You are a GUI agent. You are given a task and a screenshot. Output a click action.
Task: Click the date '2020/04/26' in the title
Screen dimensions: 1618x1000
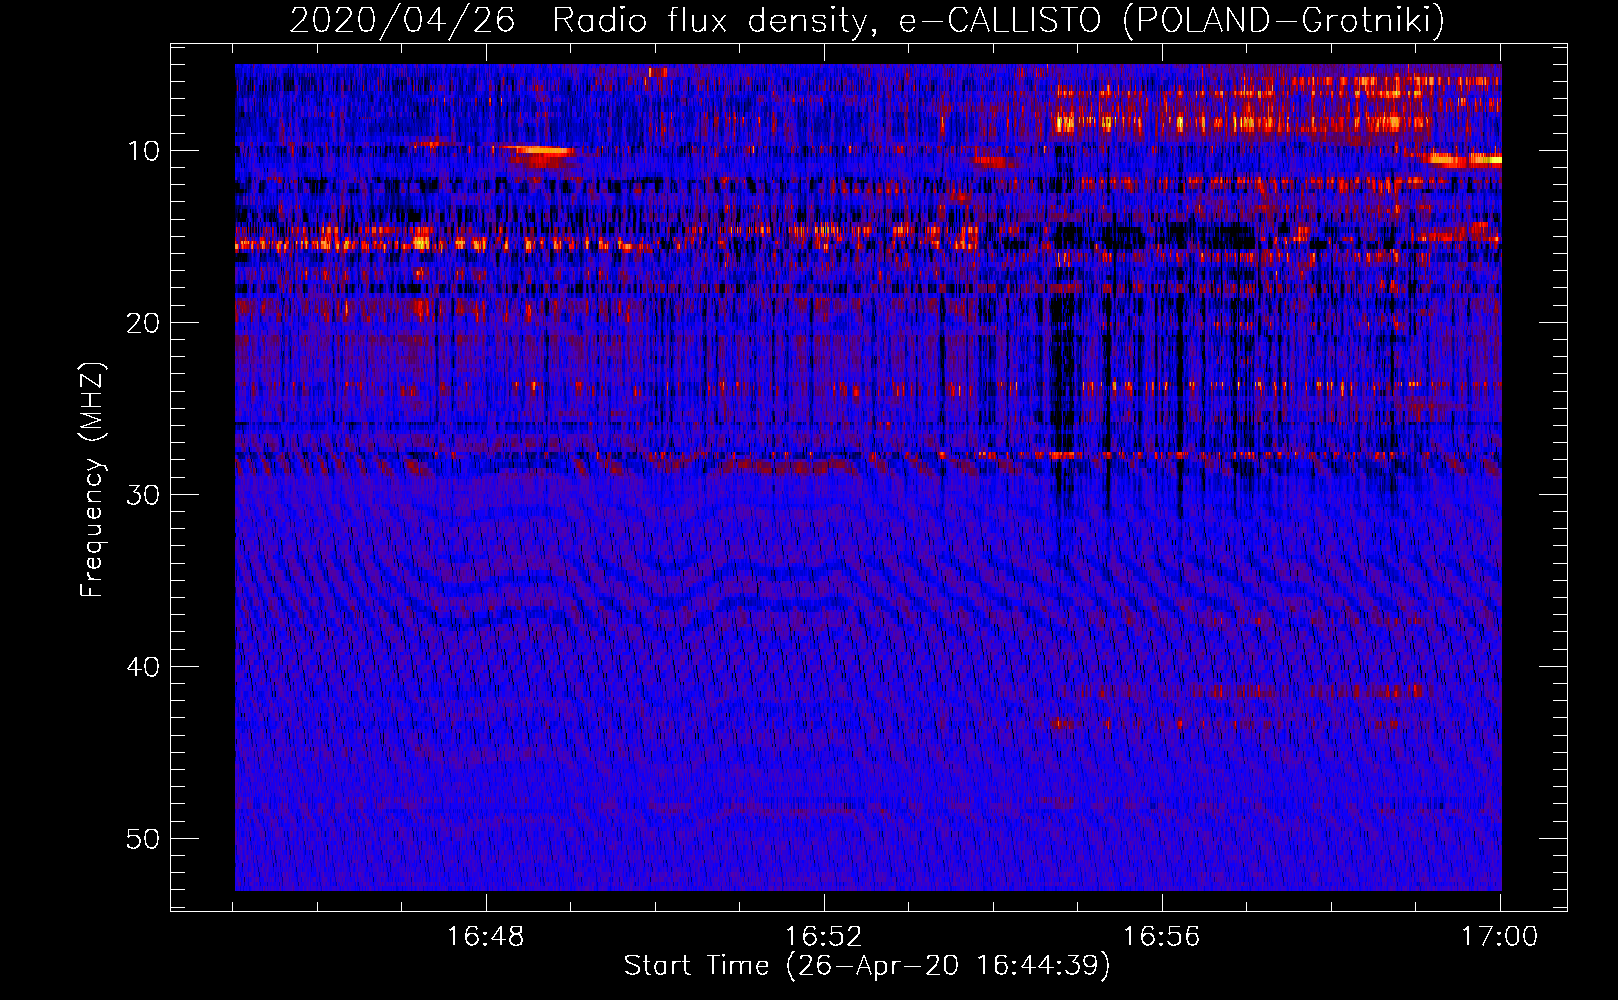[x=402, y=20]
